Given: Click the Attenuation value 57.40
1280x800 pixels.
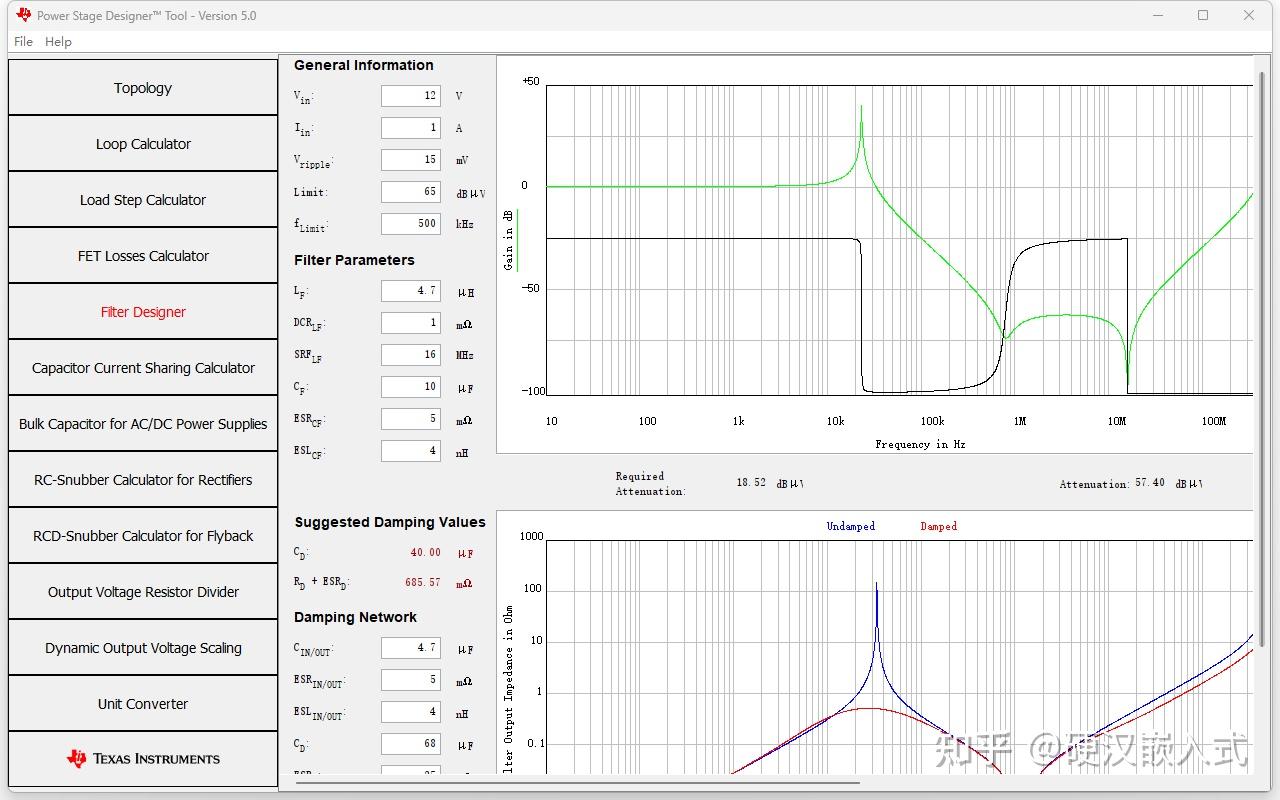Looking at the screenshot, I should [x=1150, y=483].
